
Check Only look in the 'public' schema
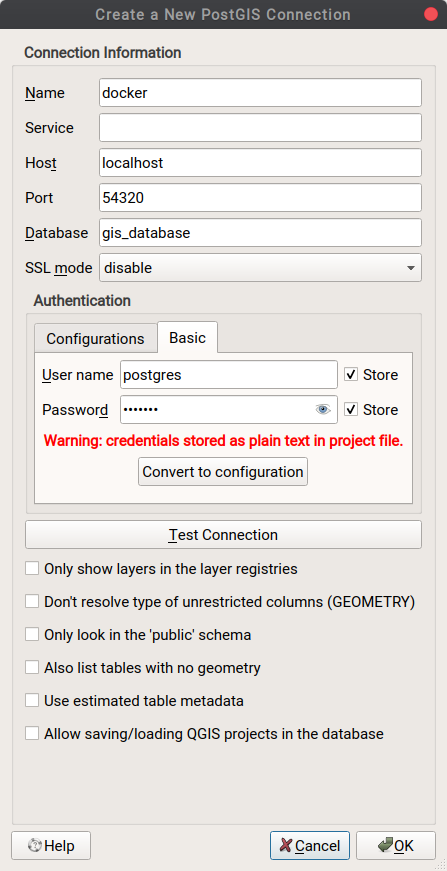click(32, 634)
